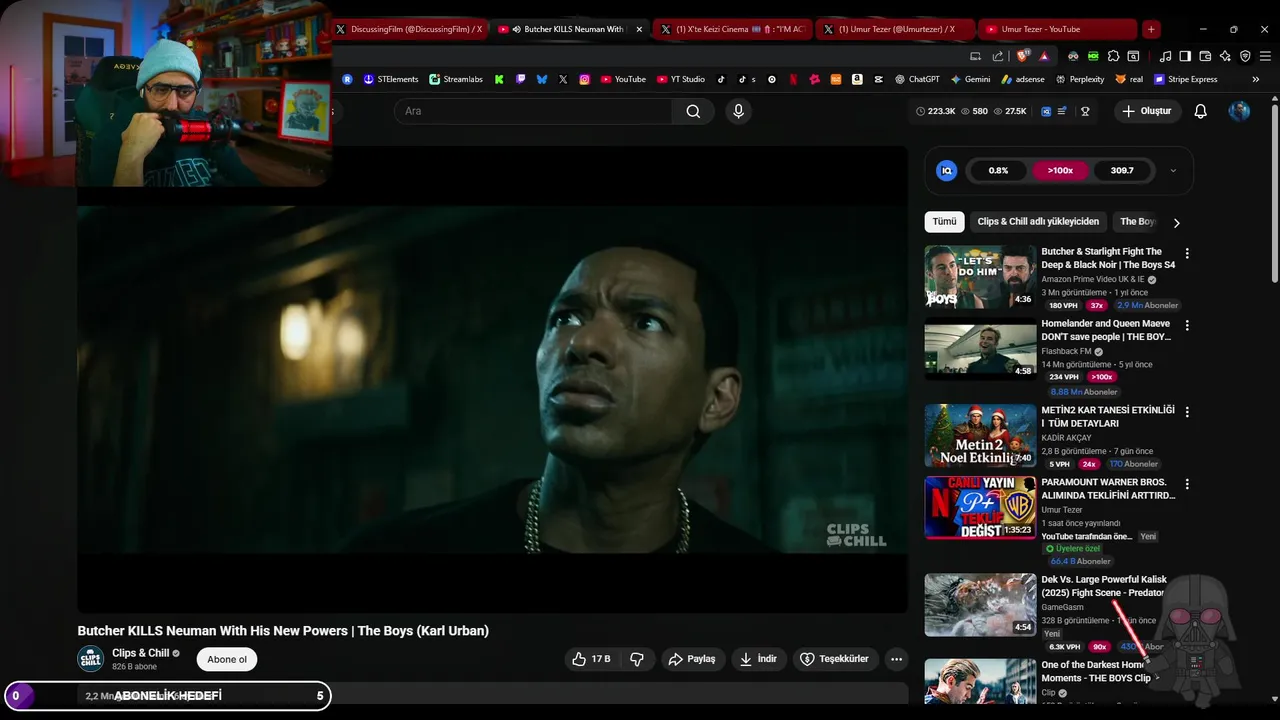Toggle the browser sidebar panel icon
This screenshot has height=720, width=1280.
coord(1185,56)
